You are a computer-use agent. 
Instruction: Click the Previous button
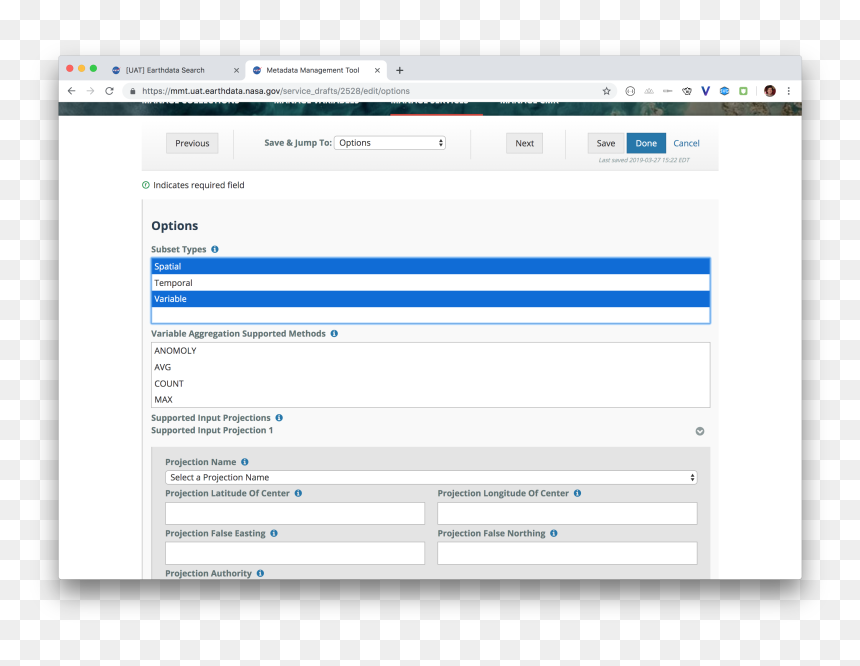point(192,143)
